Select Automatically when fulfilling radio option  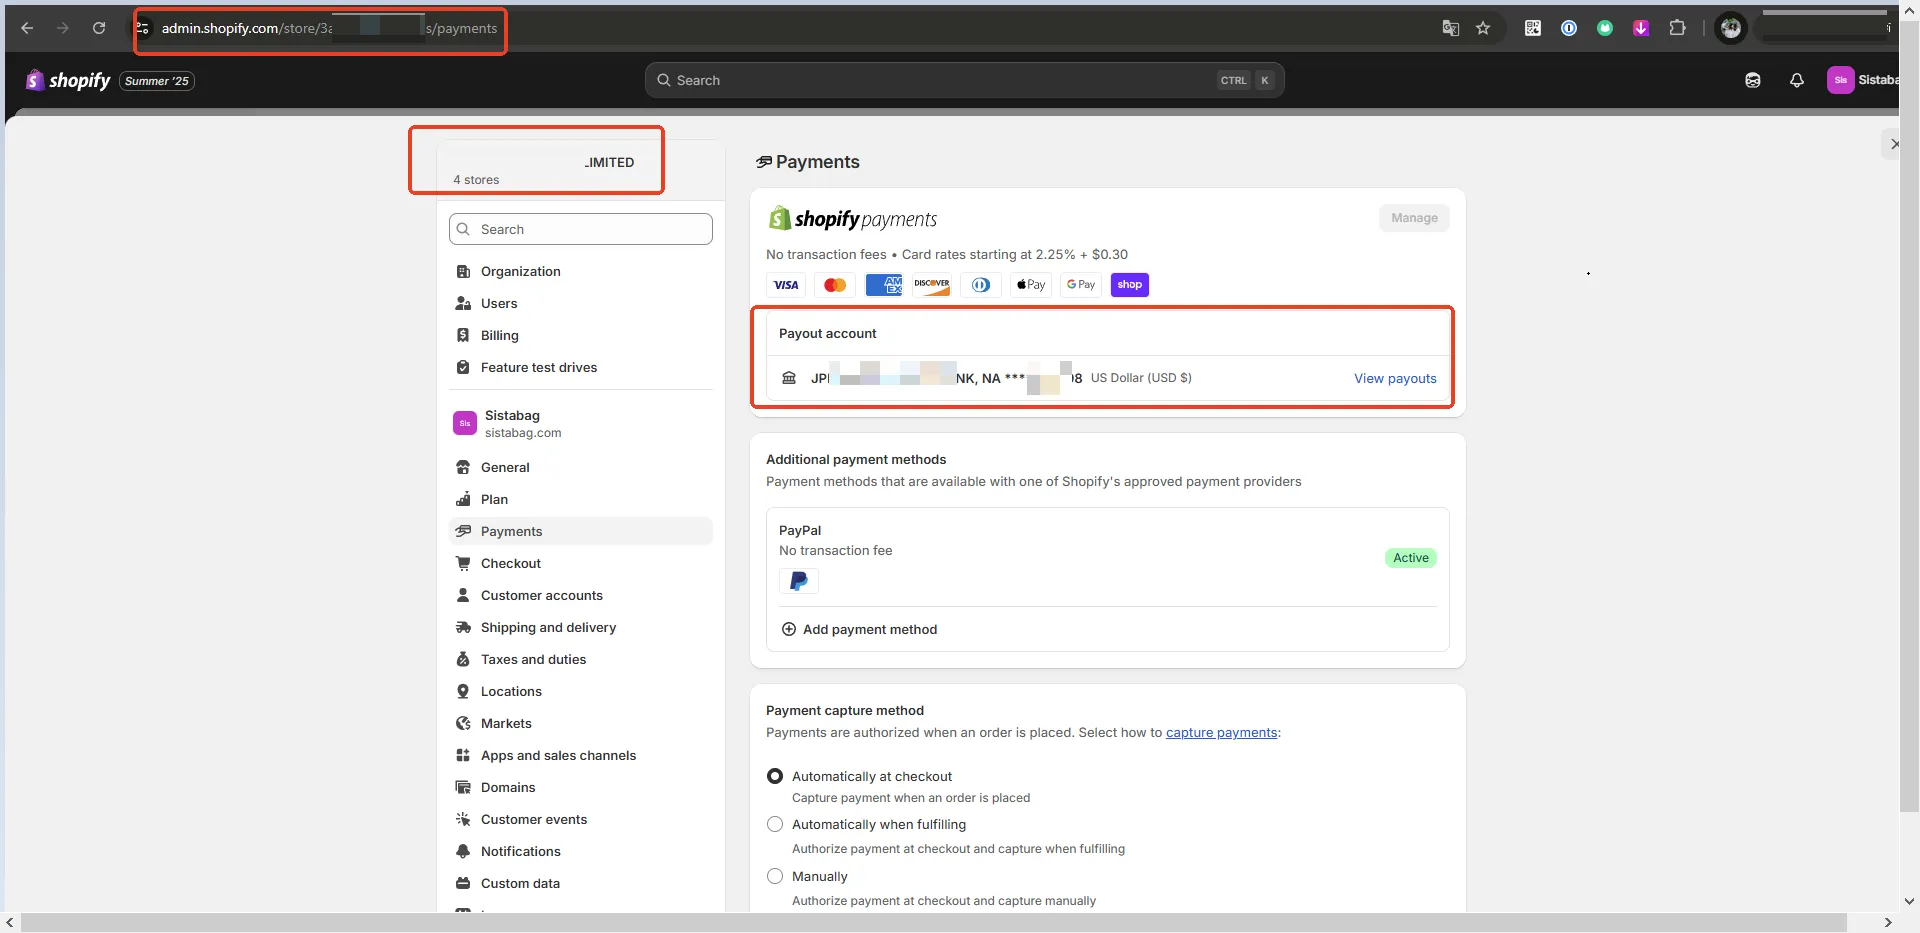click(775, 824)
